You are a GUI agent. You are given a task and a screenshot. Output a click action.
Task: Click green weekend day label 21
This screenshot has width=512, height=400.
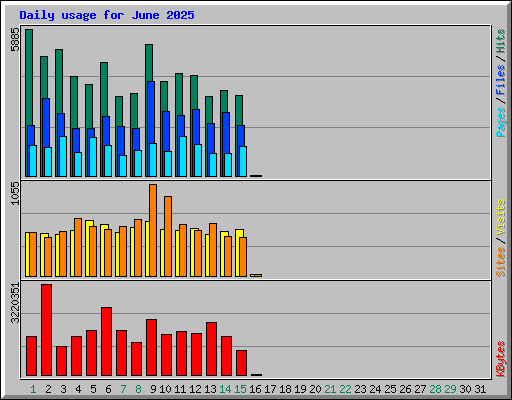point(330,389)
